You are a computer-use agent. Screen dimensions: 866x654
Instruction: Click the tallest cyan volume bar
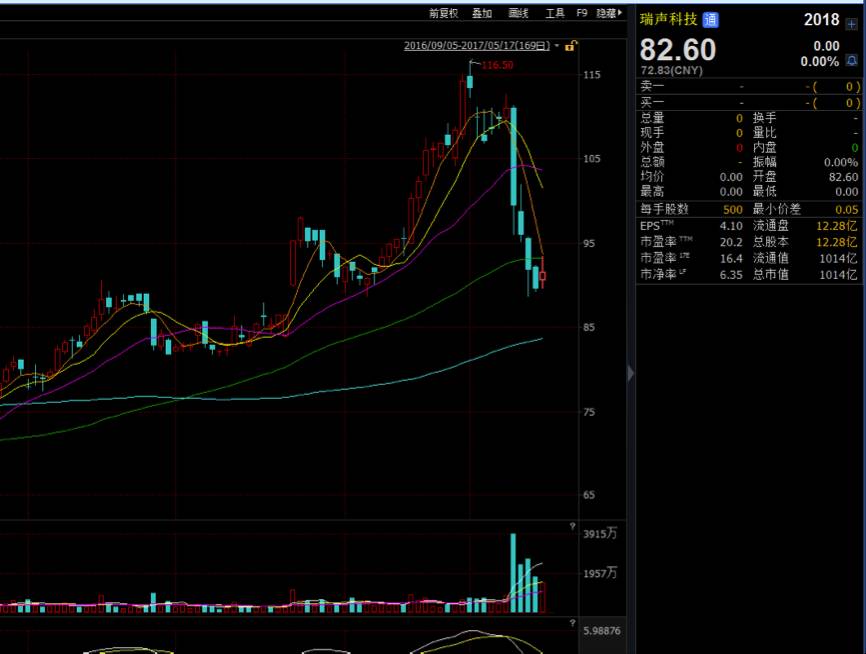pyautogui.click(x=513, y=573)
